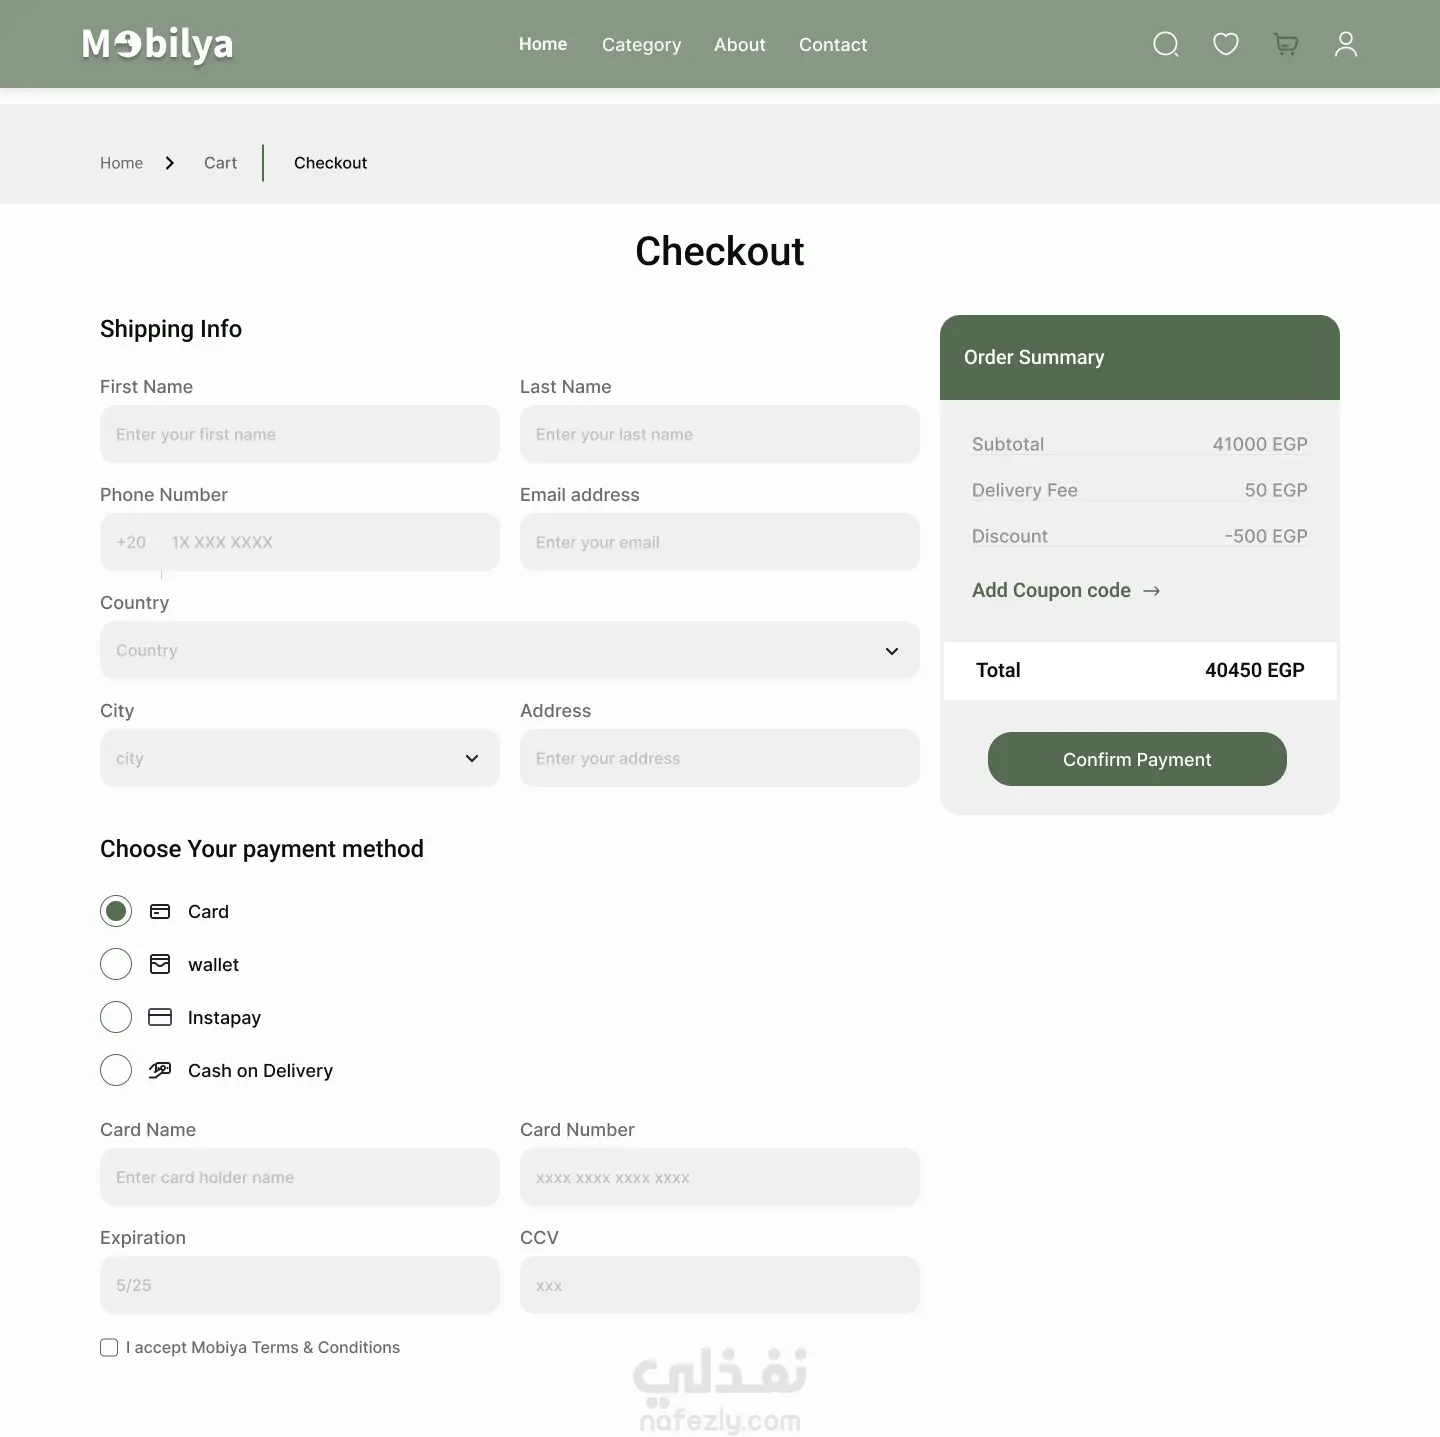Select the Card payment radio button
The height and width of the screenshot is (1437, 1440).
pyautogui.click(x=116, y=911)
